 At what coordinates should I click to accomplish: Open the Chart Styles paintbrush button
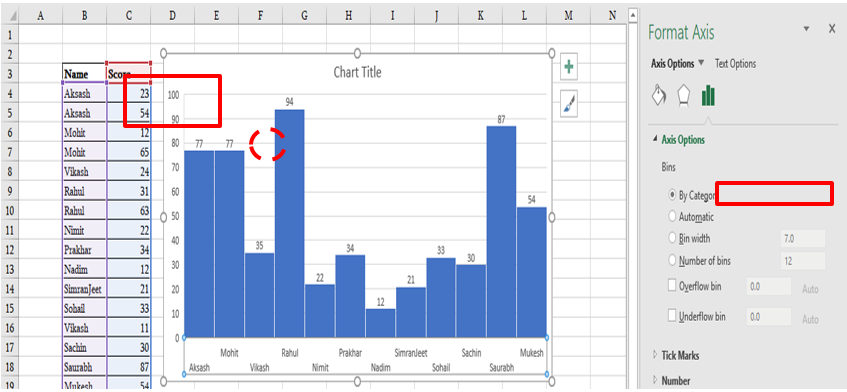pyautogui.click(x=569, y=104)
